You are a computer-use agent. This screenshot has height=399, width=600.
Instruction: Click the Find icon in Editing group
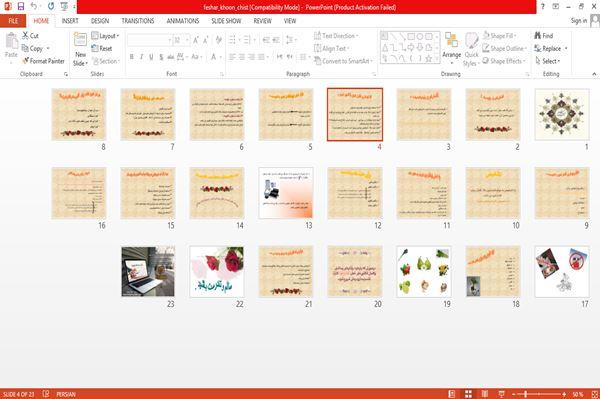538,35
